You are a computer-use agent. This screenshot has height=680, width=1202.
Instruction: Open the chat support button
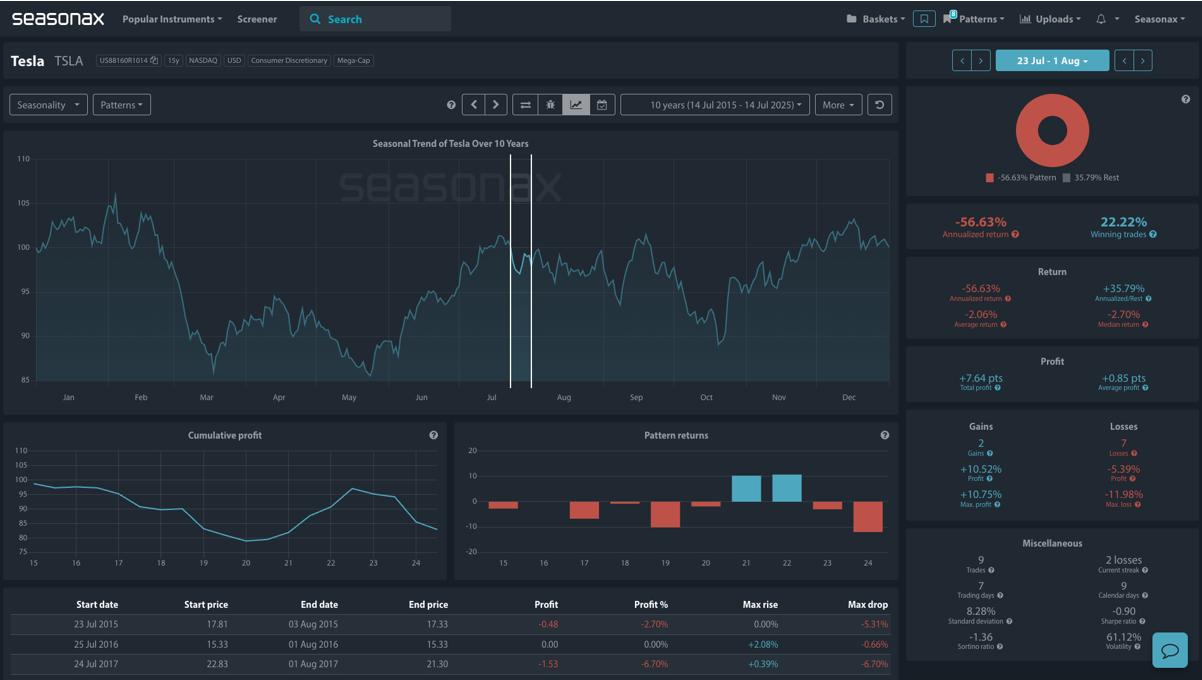pos(1170,649)
